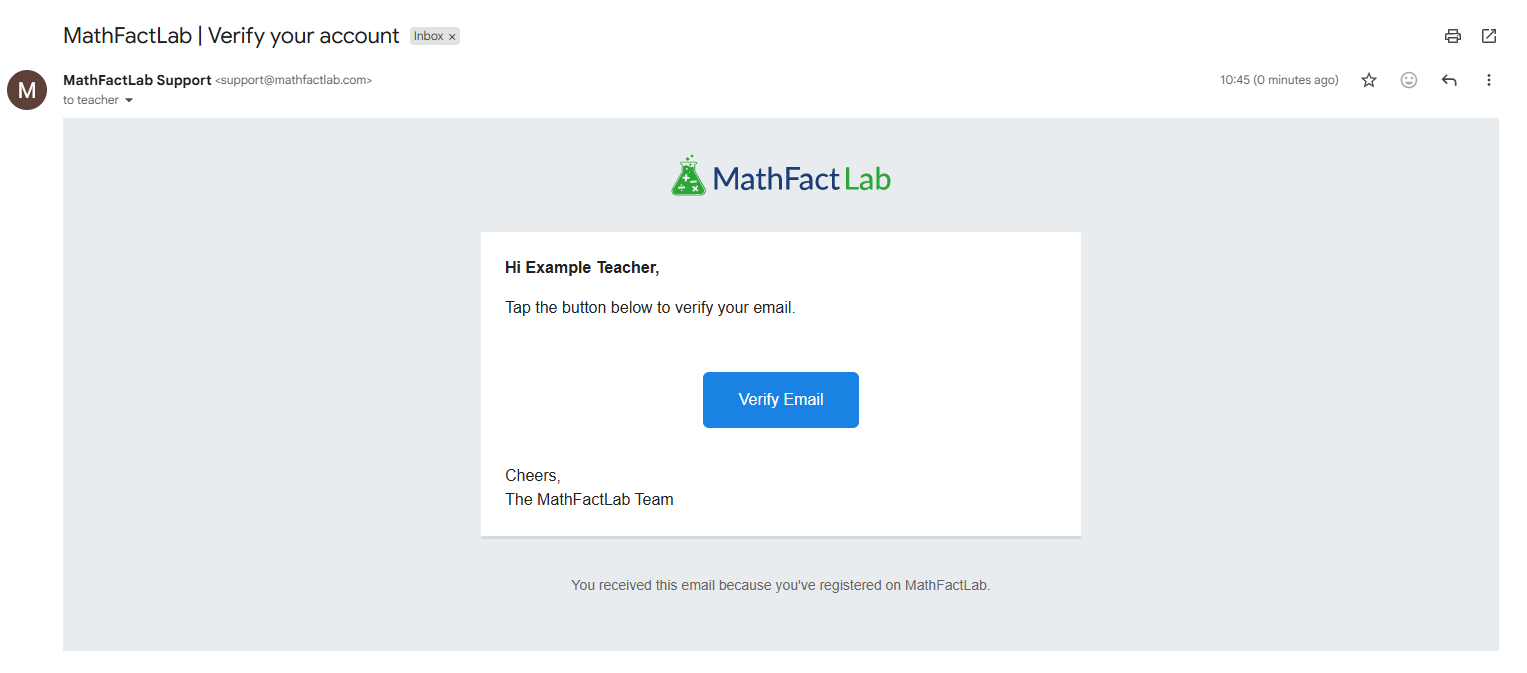This screenshot has height=673, width=1527.
Task: Click the "You received this email" footer text
Action: tap(781, 585)
